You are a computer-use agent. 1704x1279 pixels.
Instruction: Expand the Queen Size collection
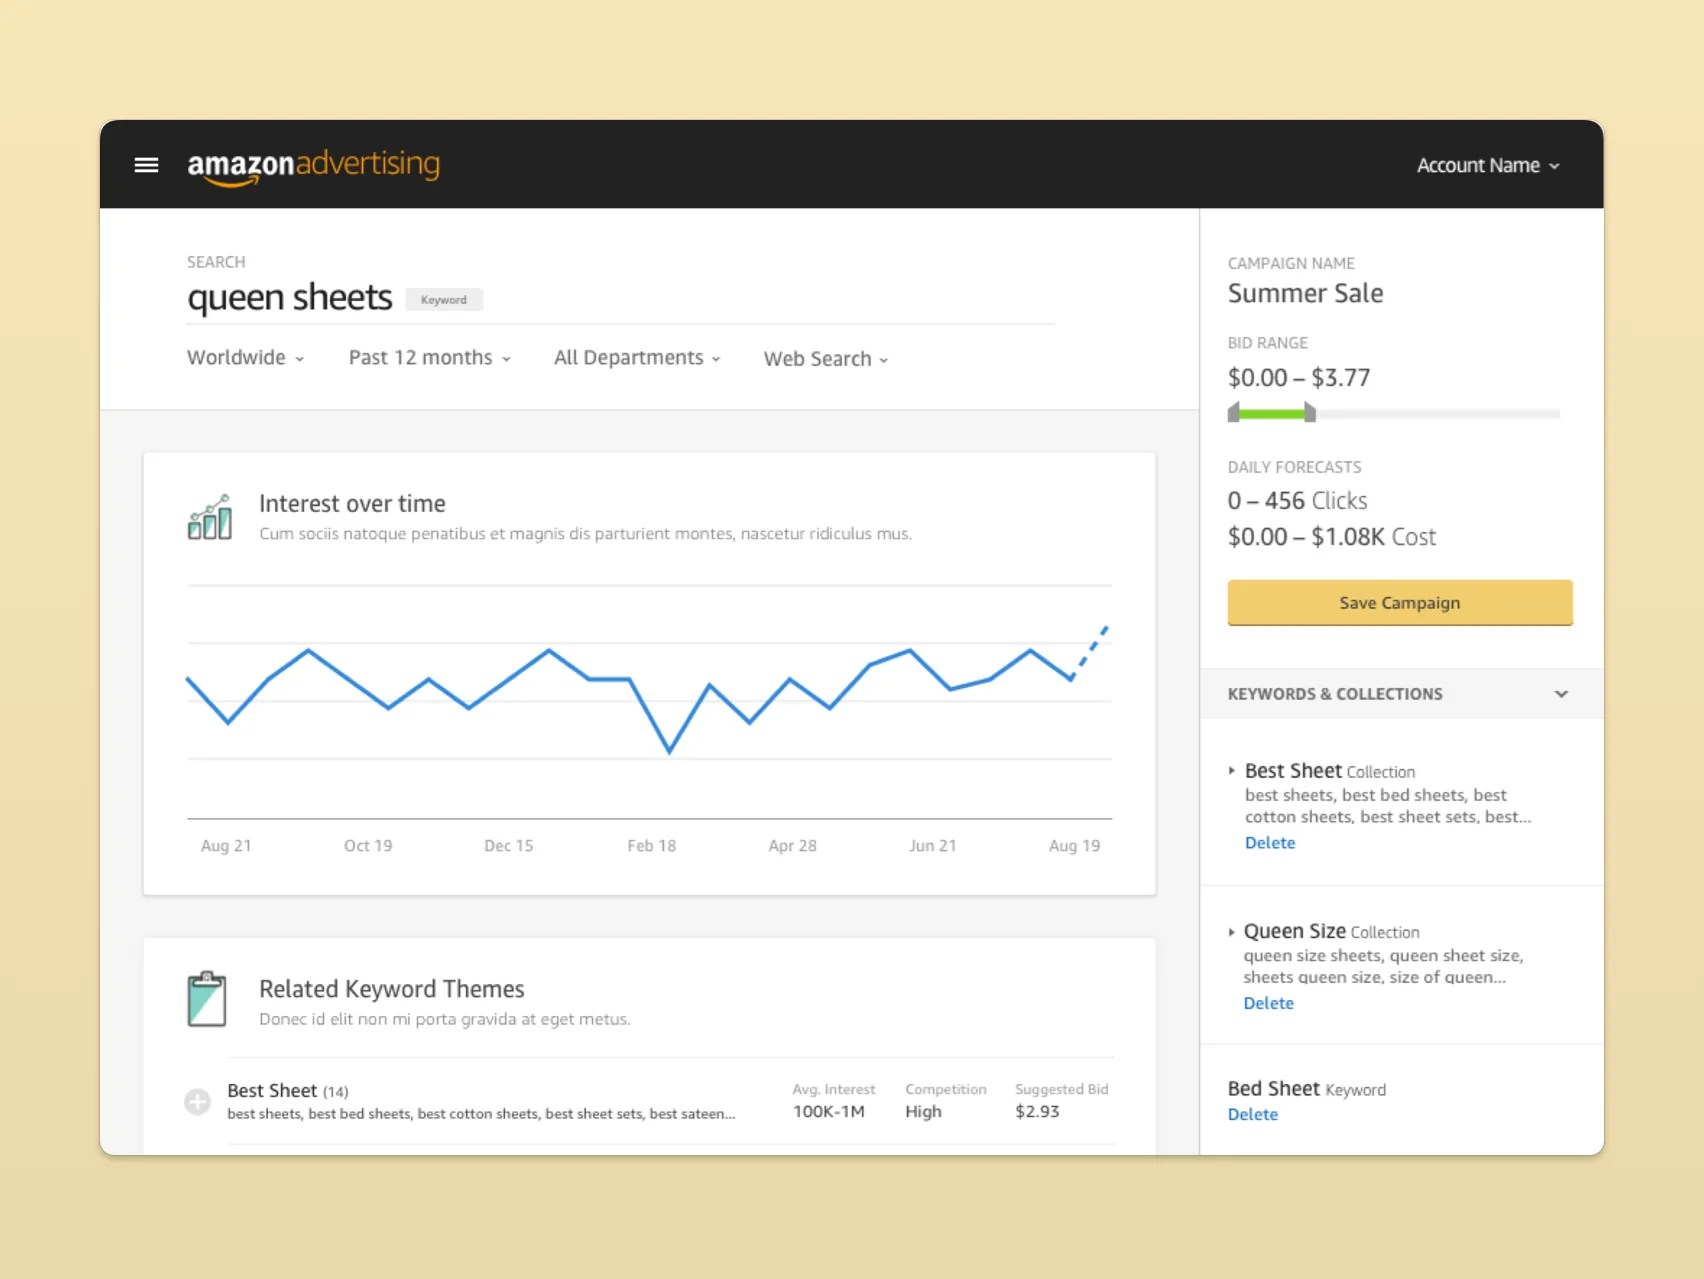click(x=1231, y=931)
